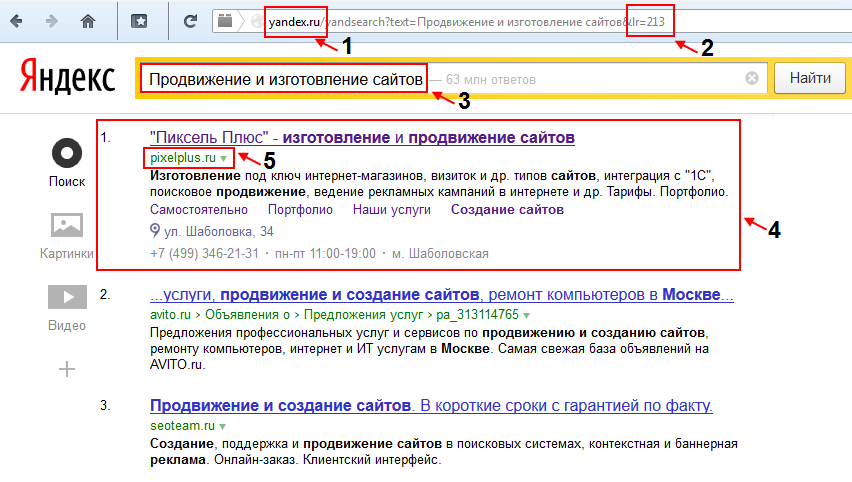Viewport: 852px width, 482px height.
Task: Open Портфолио sitelink under first result
Action: [300, 210]
